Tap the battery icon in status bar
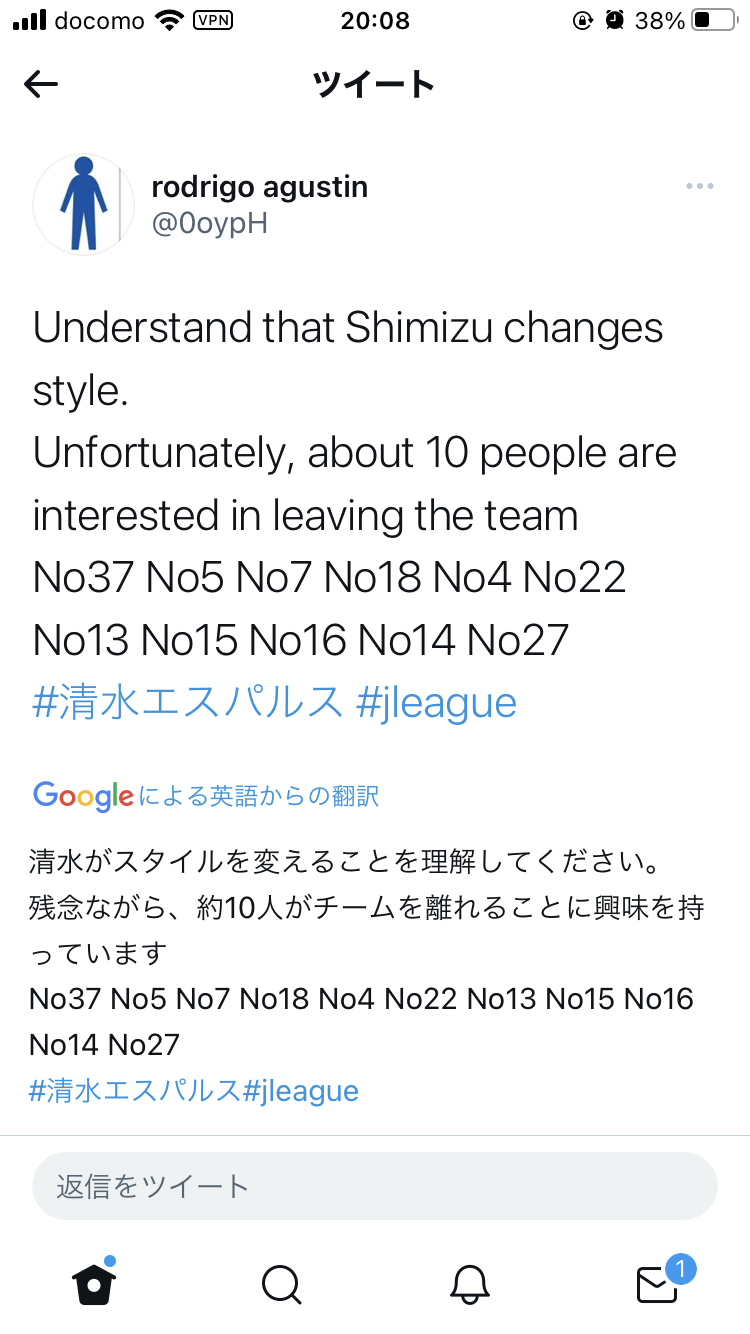 713,21
